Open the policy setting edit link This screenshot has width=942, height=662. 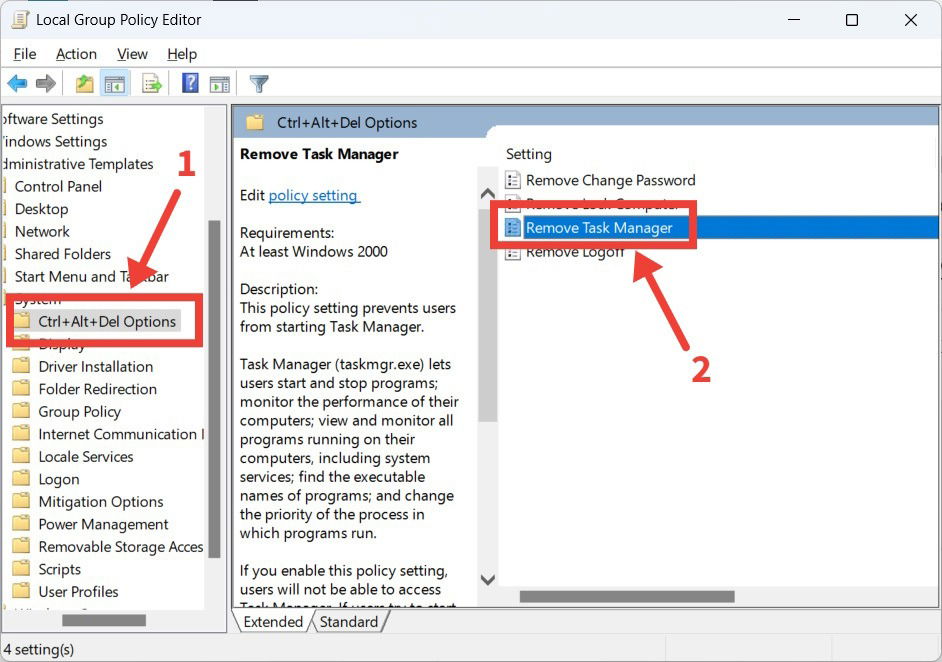click(314, 195)
